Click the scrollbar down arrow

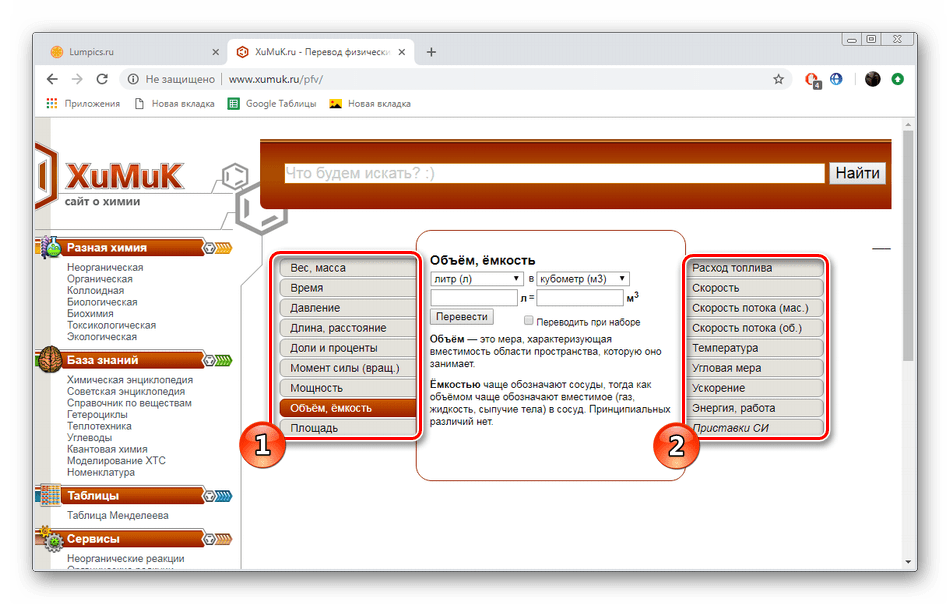[x=908, y=562]
